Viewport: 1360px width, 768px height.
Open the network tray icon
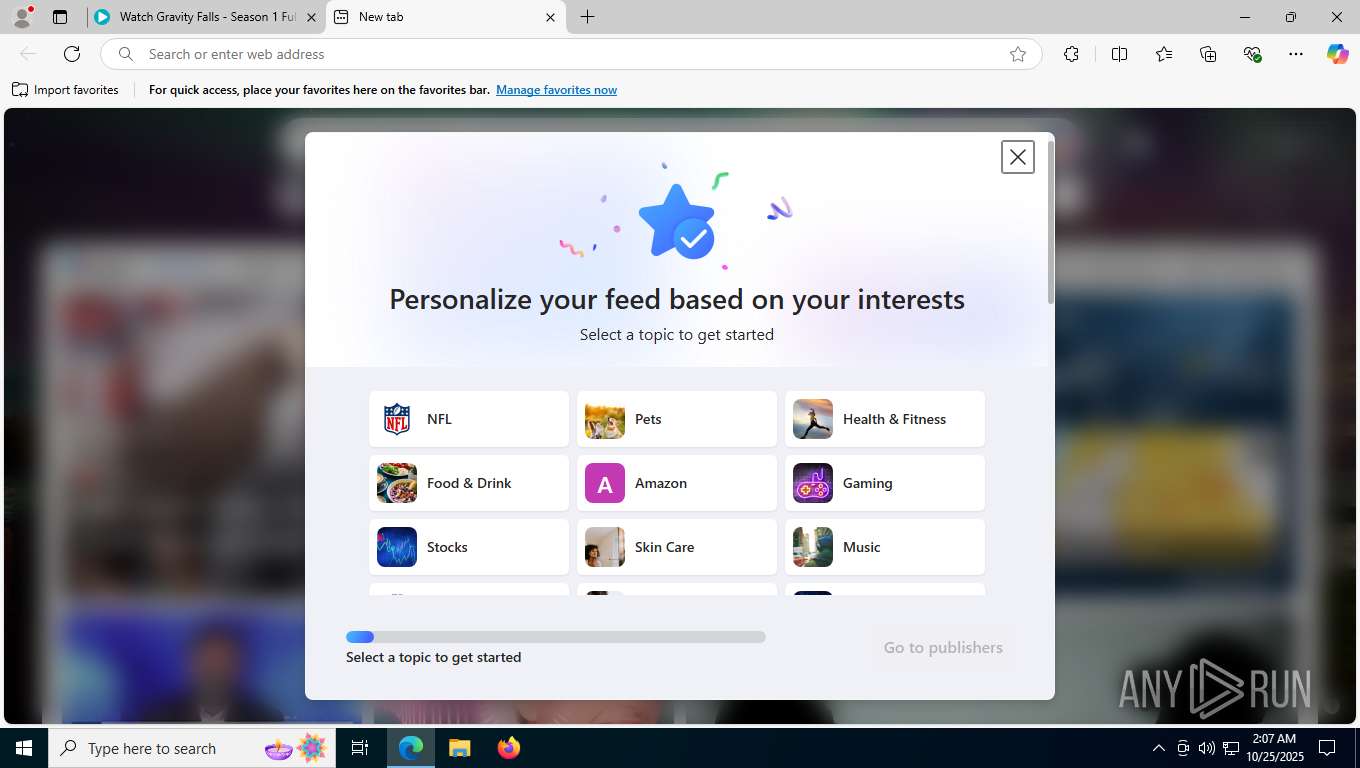[1231, 748]
